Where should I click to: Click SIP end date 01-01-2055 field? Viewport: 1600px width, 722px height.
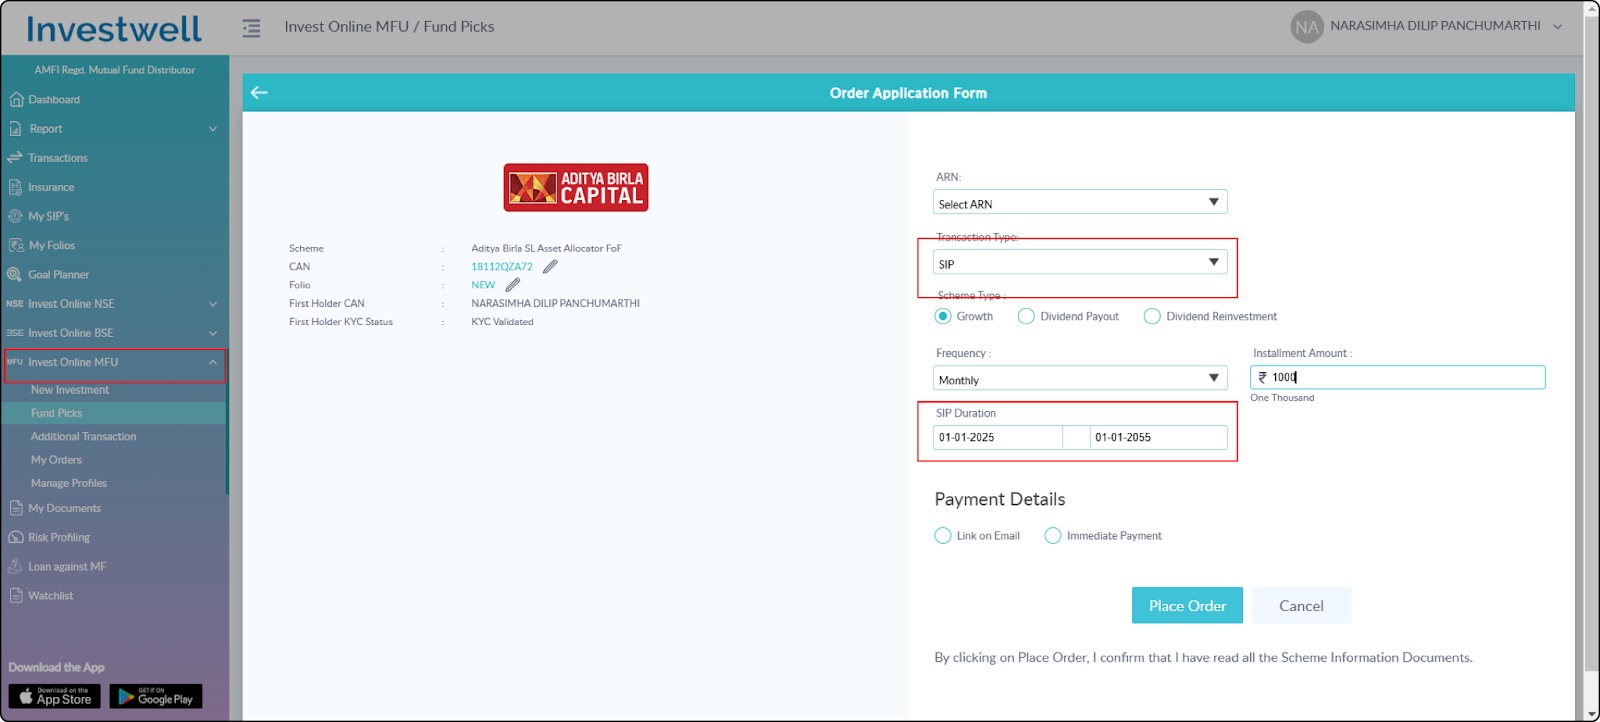click(1158, 437)
